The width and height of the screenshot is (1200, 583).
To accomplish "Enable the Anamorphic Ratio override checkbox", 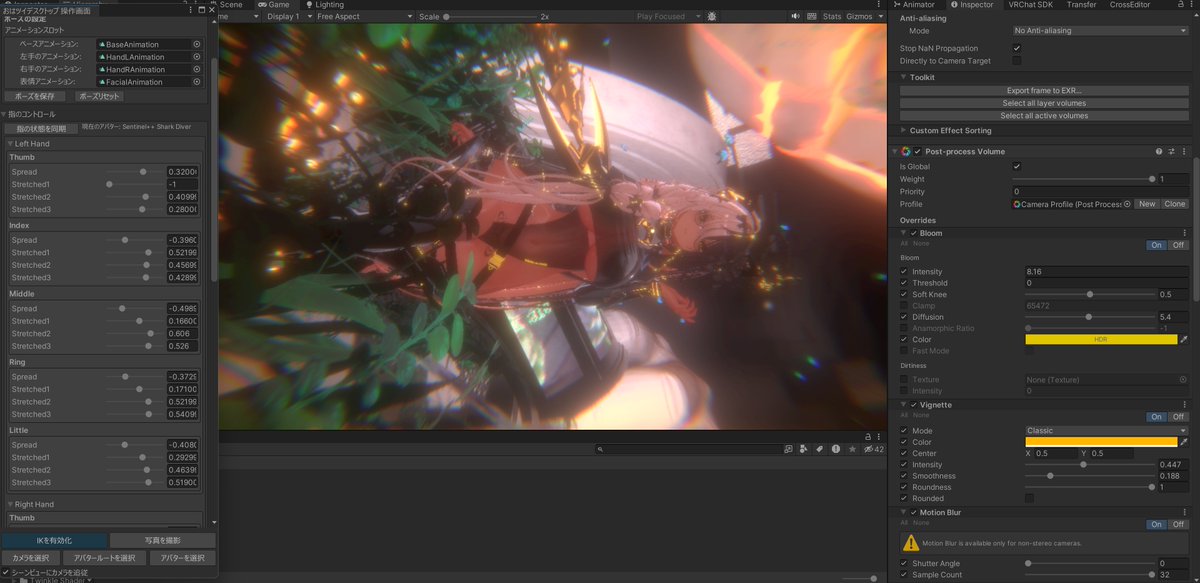I will [905, 328].
